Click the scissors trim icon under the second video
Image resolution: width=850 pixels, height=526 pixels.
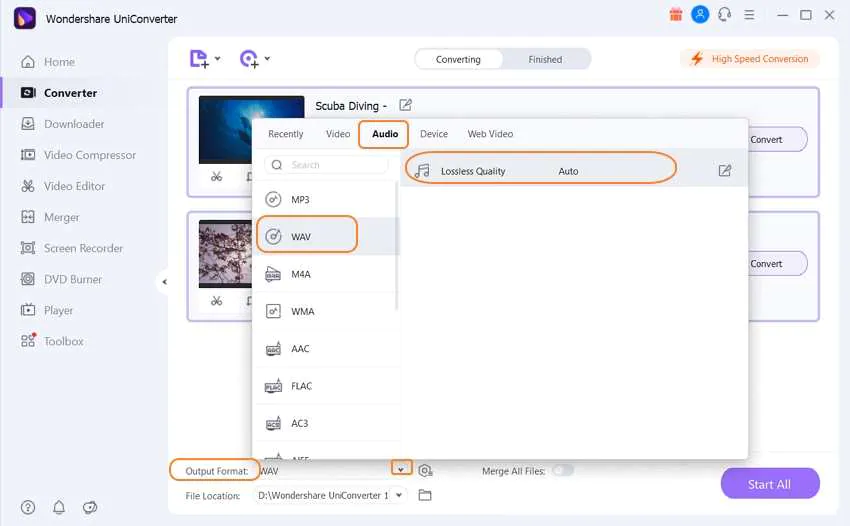pos(216,300)
